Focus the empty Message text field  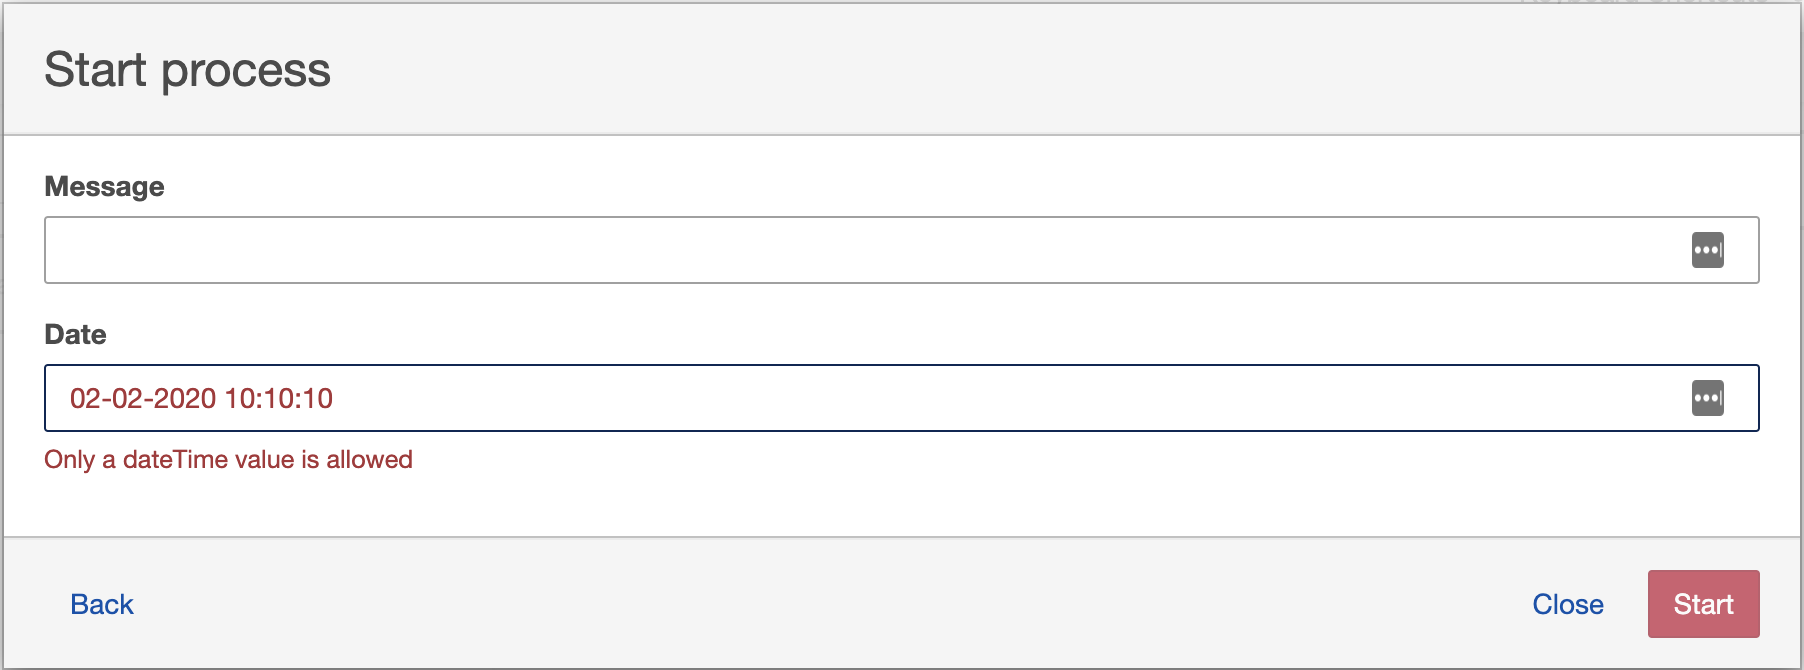pos(901,250)
